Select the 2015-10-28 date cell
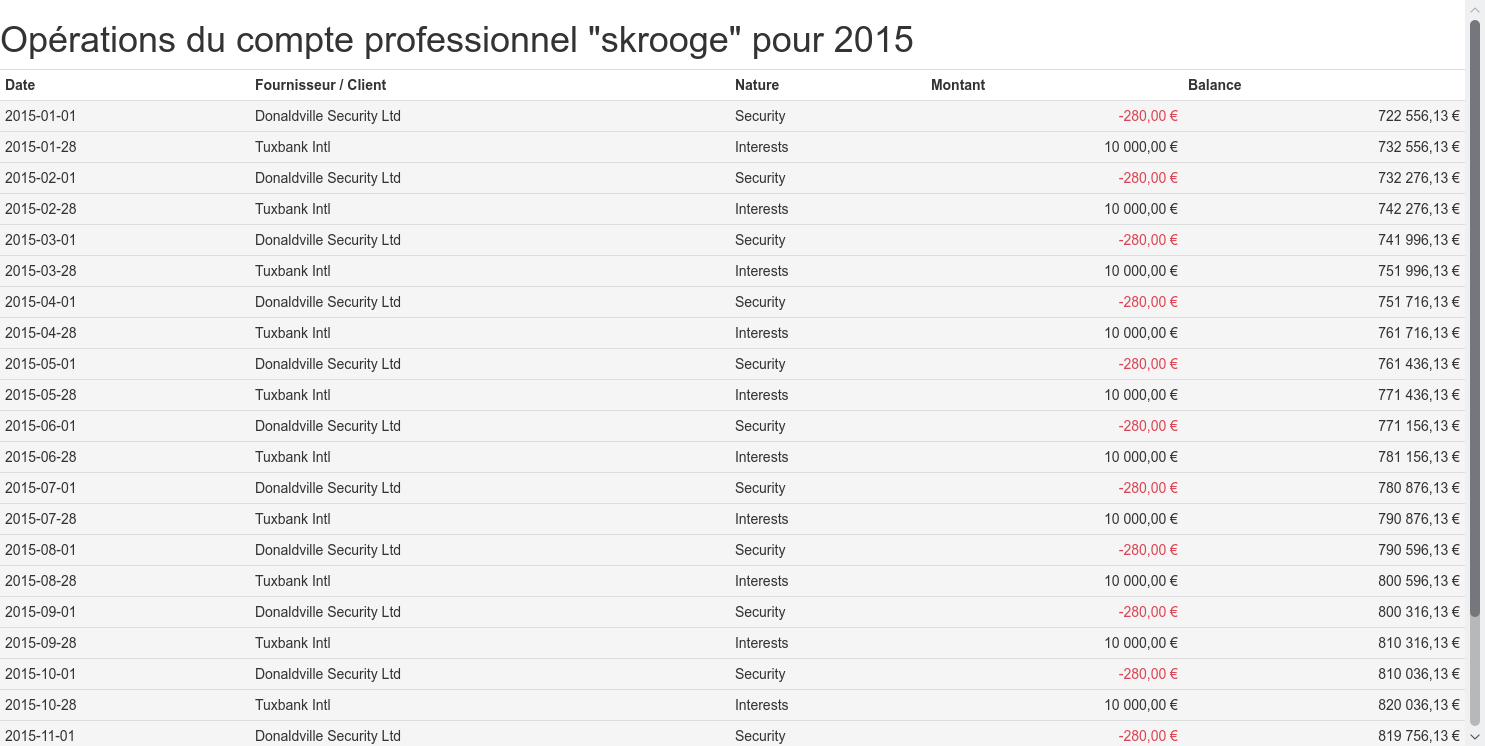The height and width of the screenshot is (746, 1485). [x=40, y=705]
